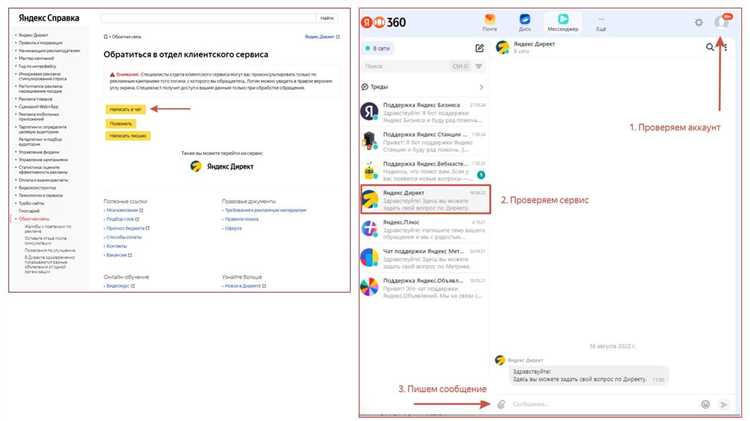Select the Яндекс Директ chat in list

coord(425,199)
